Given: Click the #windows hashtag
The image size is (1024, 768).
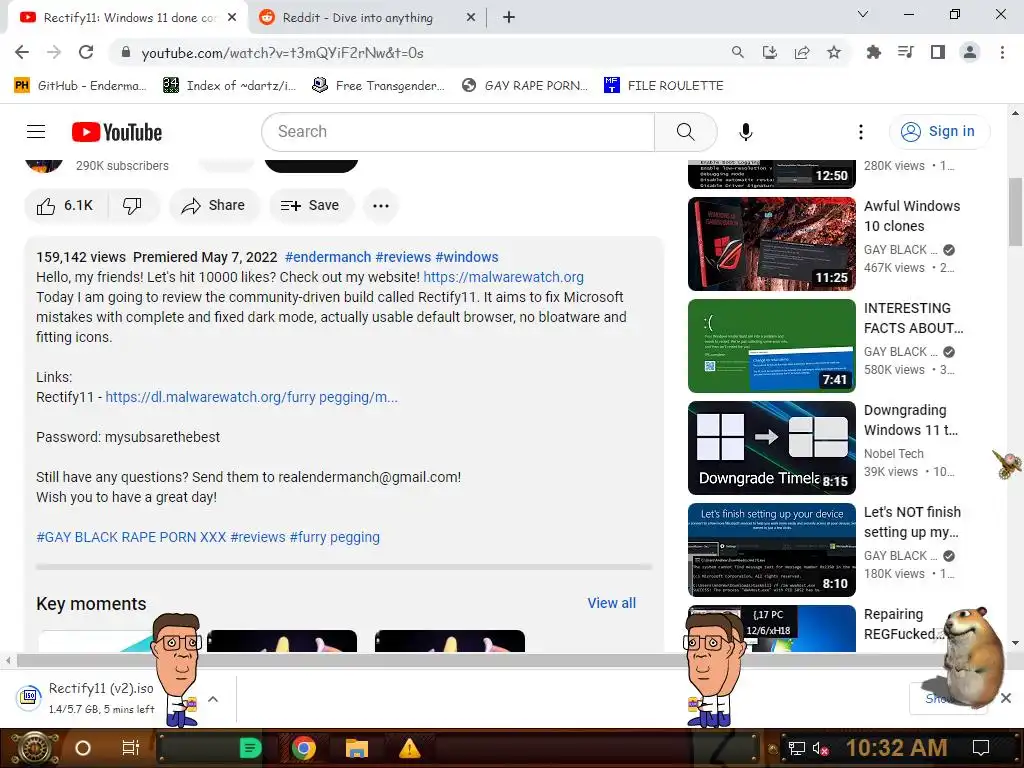Looking at the screenshot, I should [x=467, y=257].
